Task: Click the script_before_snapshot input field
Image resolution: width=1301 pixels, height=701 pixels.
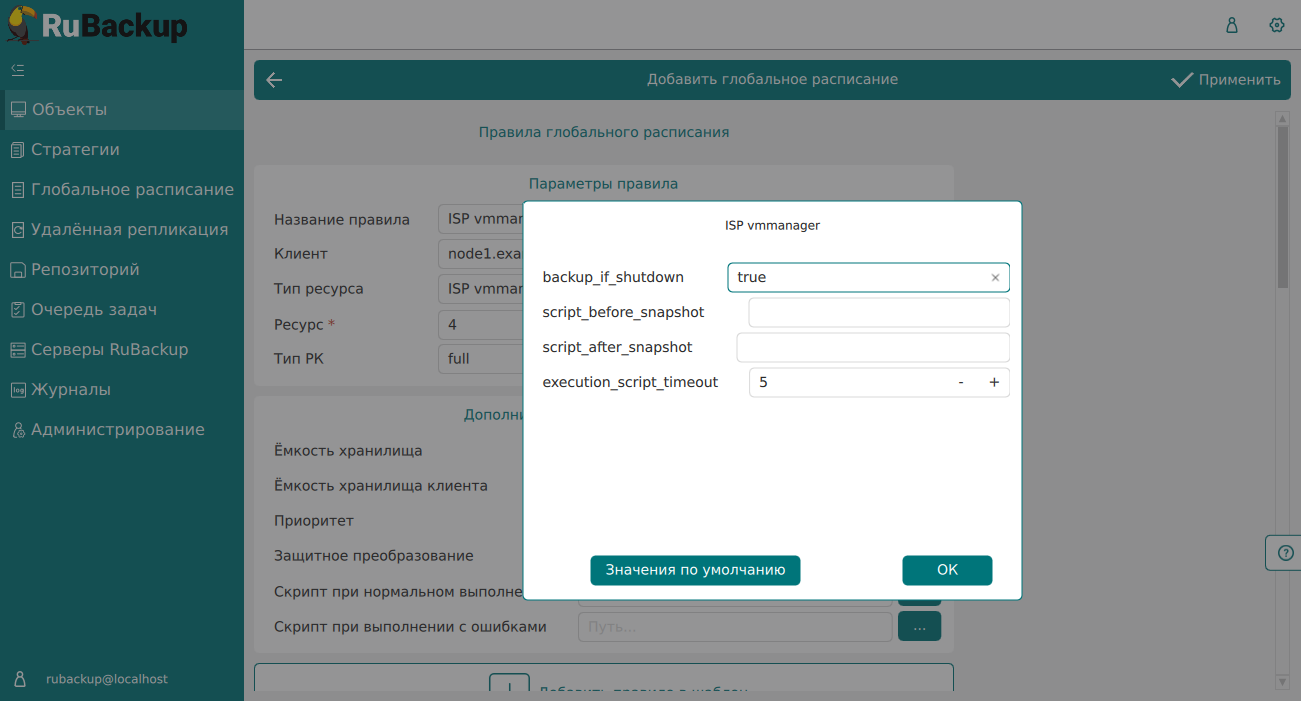Action: click(x=878, y=312)
